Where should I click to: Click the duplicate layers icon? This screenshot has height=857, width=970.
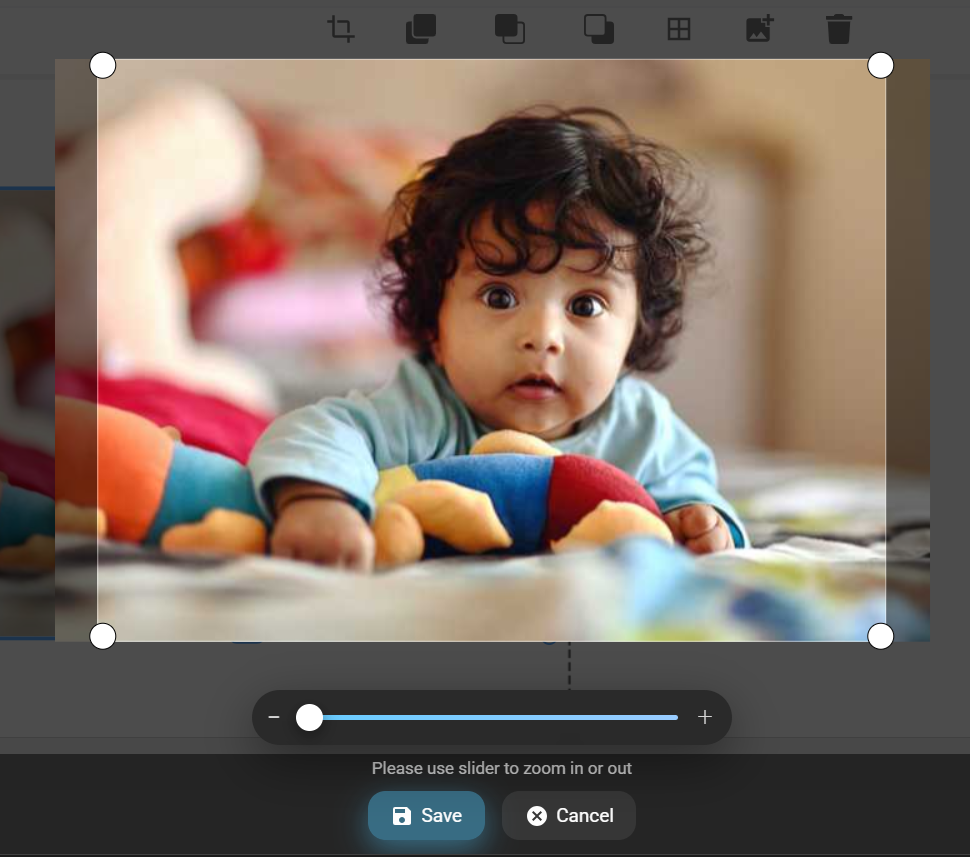(421, 29)
